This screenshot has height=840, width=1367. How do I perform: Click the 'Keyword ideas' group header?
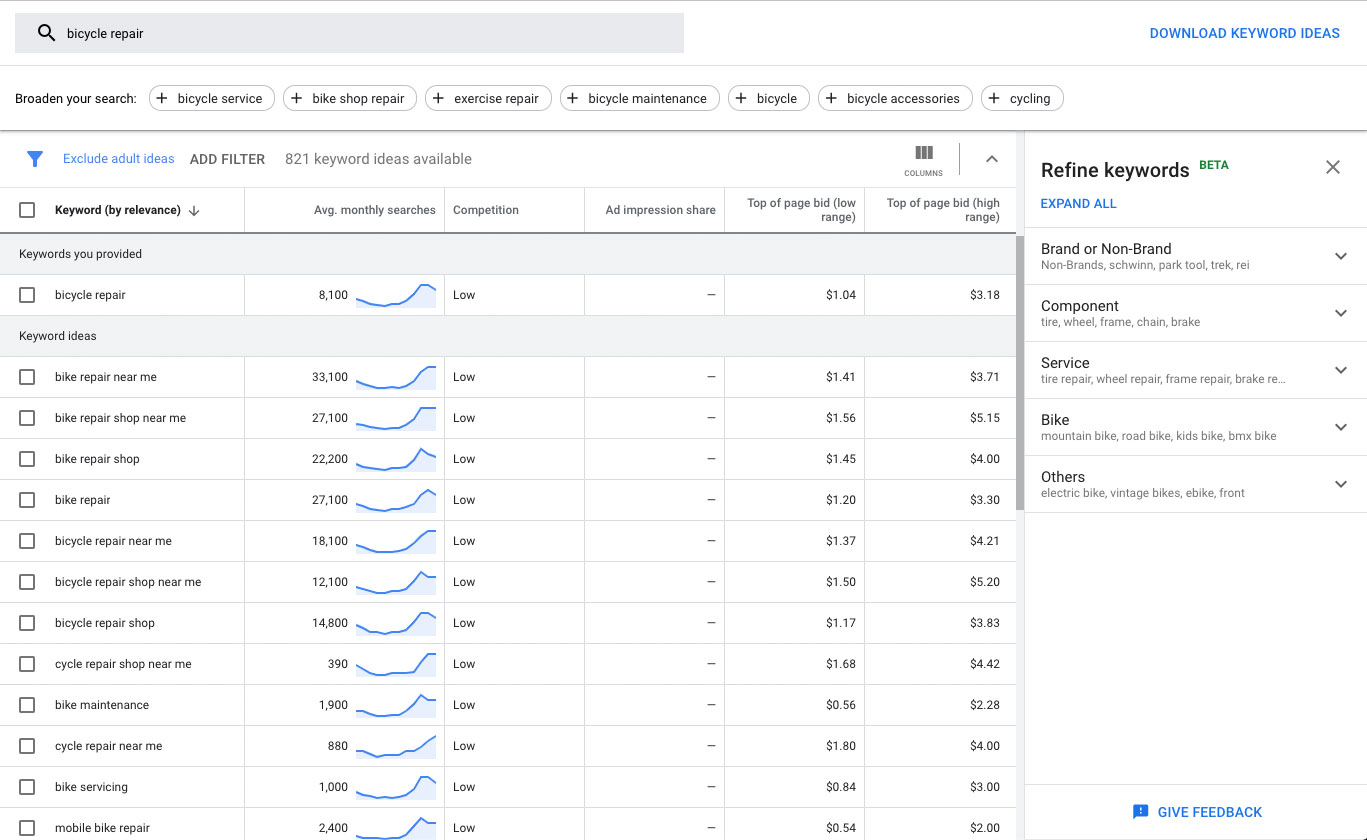(x=58, y=336)
